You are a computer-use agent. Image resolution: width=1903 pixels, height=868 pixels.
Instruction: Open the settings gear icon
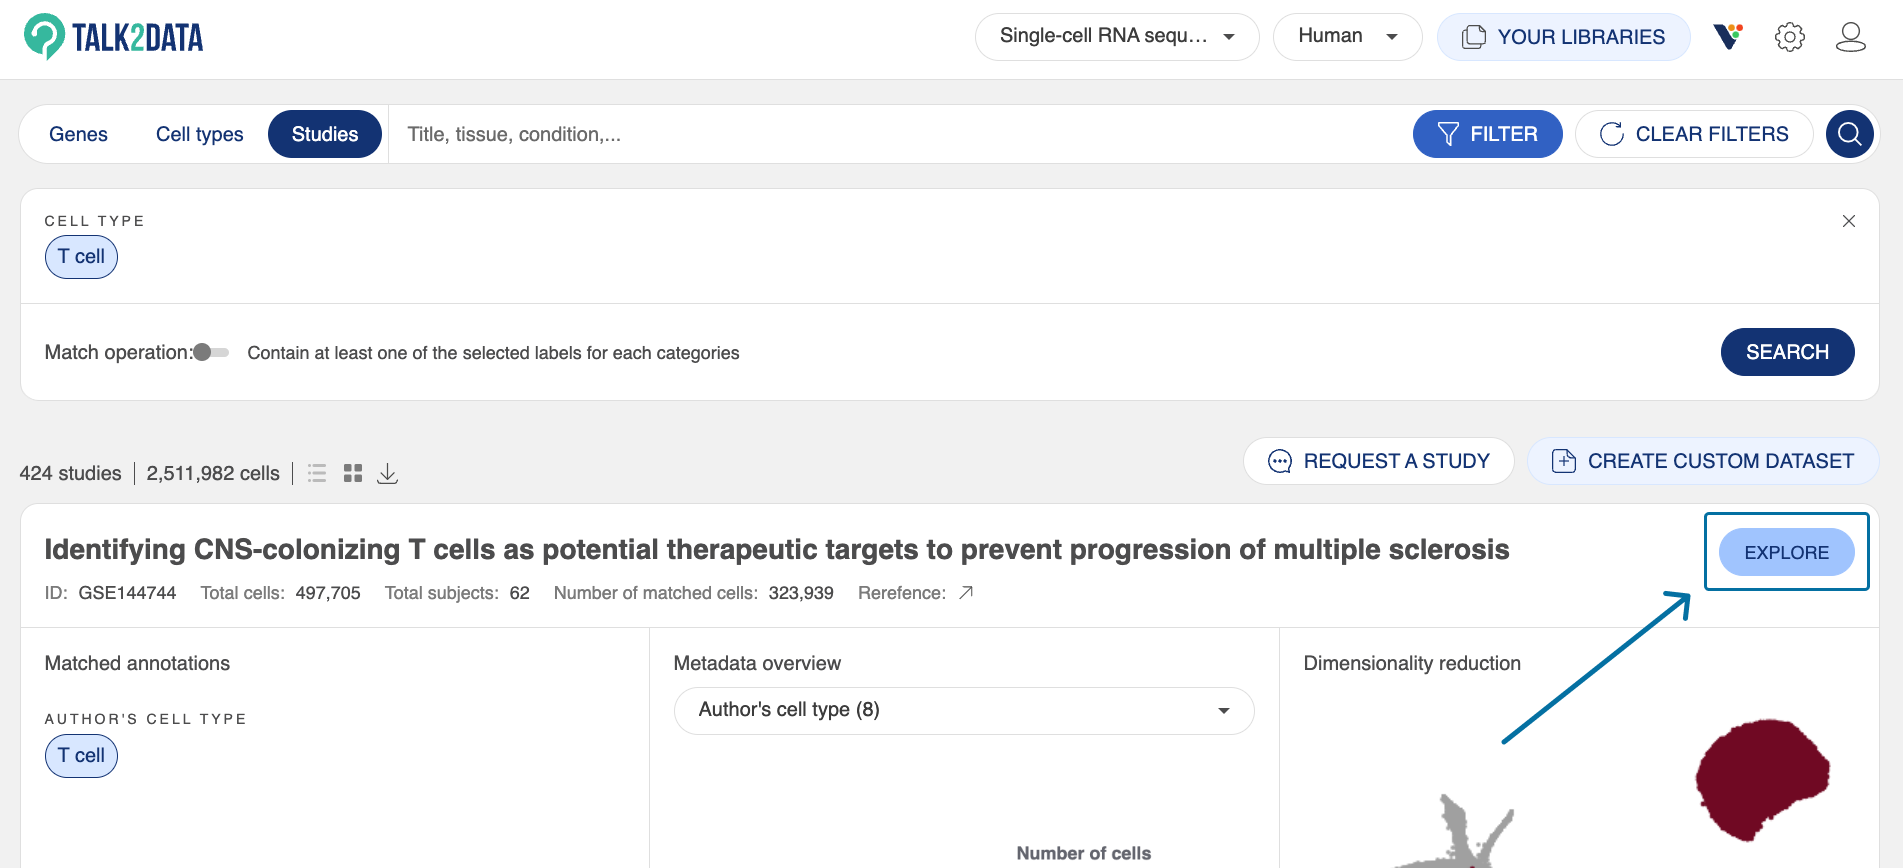pos(1789,37)
